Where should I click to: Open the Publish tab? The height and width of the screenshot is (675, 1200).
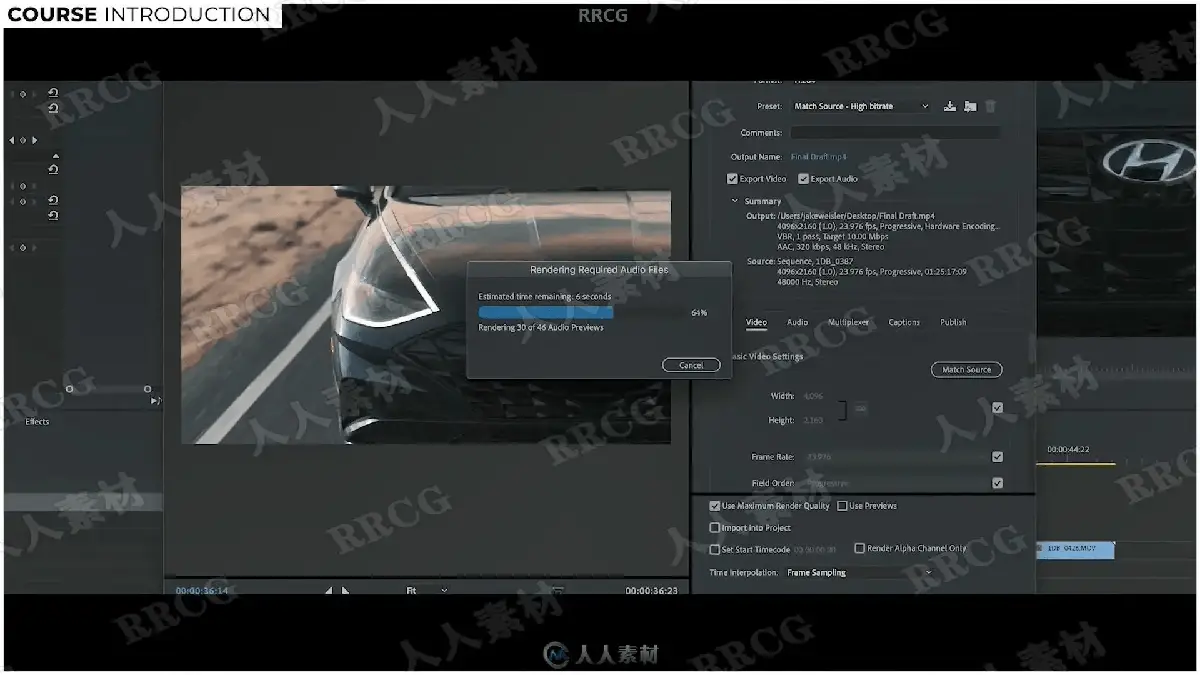tap(953, 322)
